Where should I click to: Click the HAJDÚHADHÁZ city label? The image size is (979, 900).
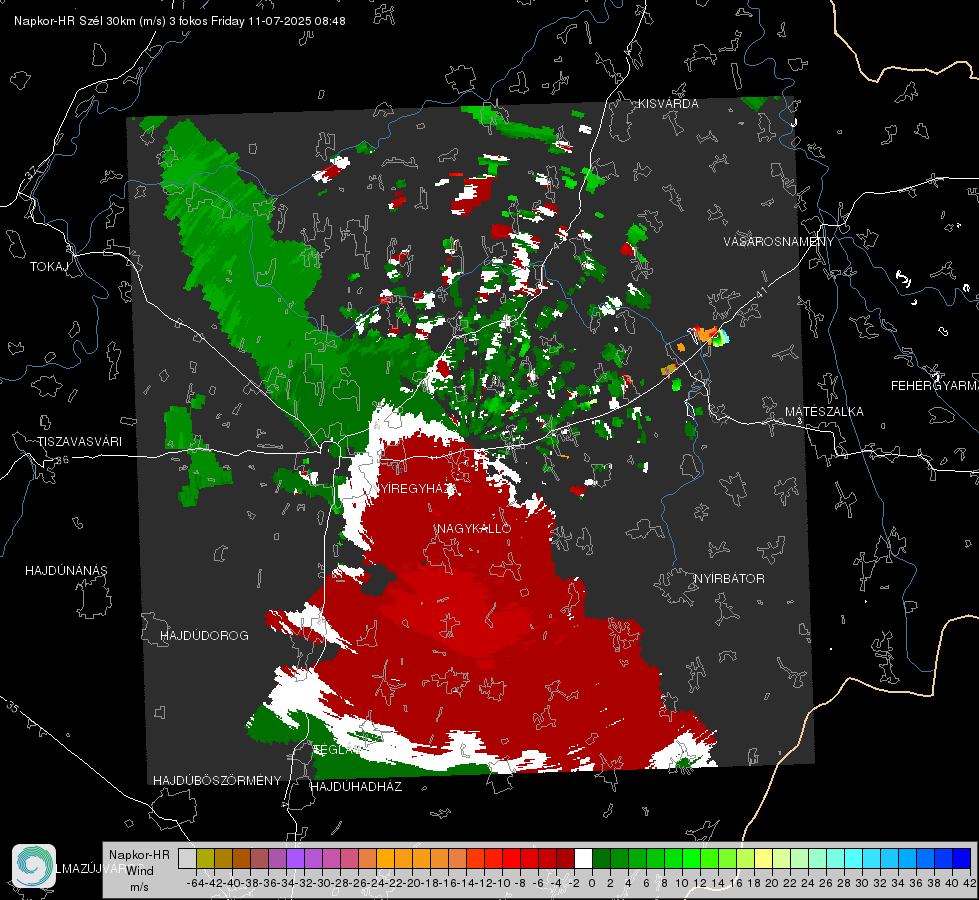click(x=356, y=787)
